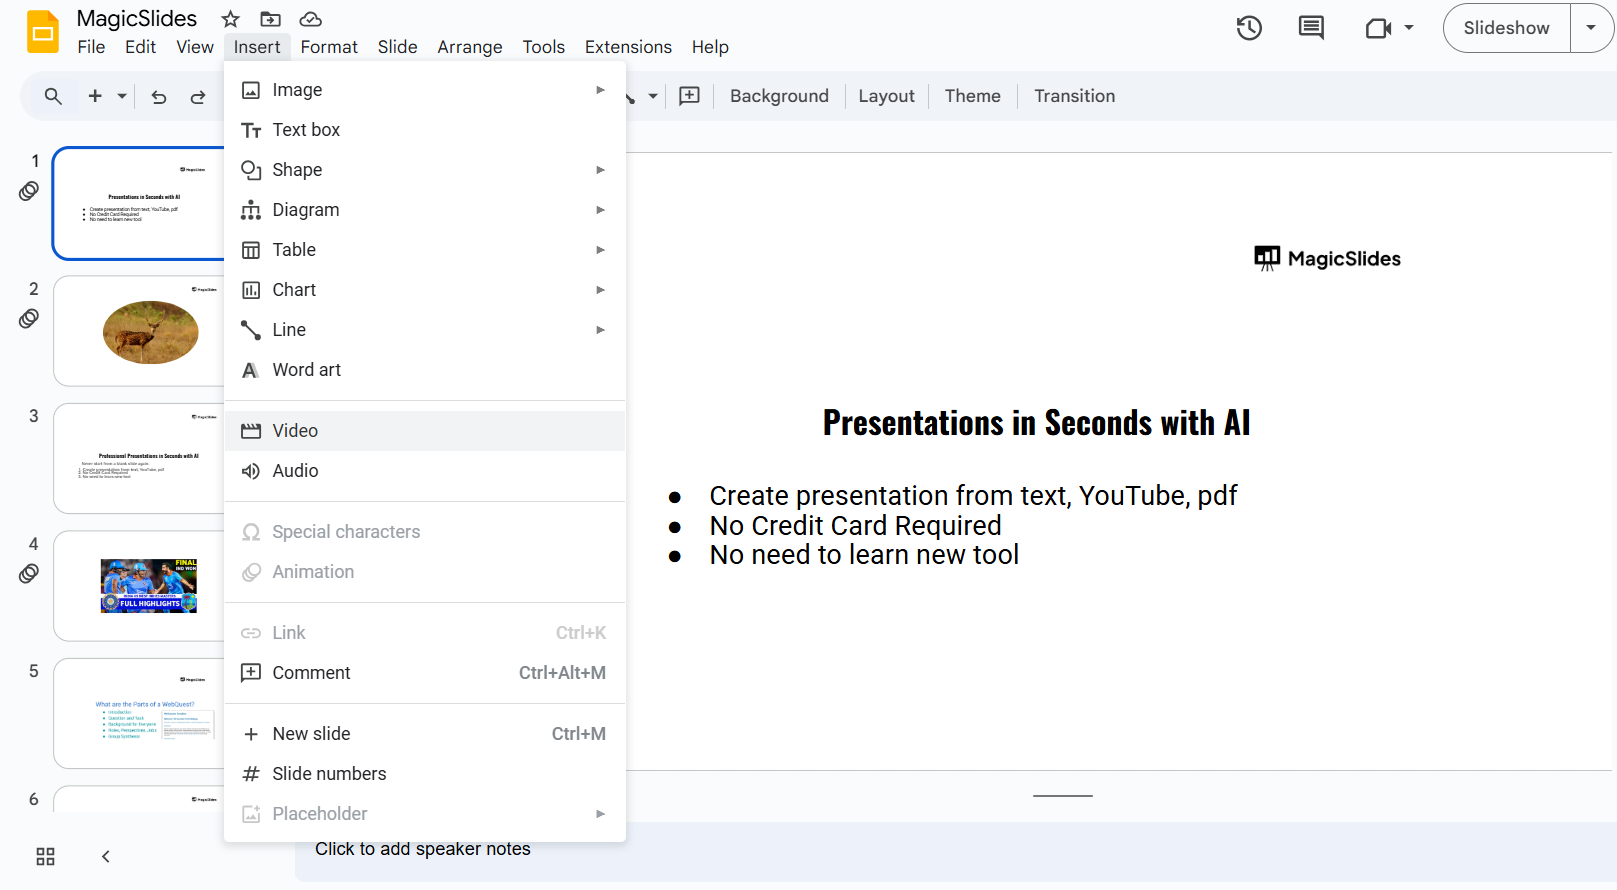Expand the Slideshow dropdown arrow
Image resolution: width=1617 pixels, height=890 pixels.
pos(1591,28)
